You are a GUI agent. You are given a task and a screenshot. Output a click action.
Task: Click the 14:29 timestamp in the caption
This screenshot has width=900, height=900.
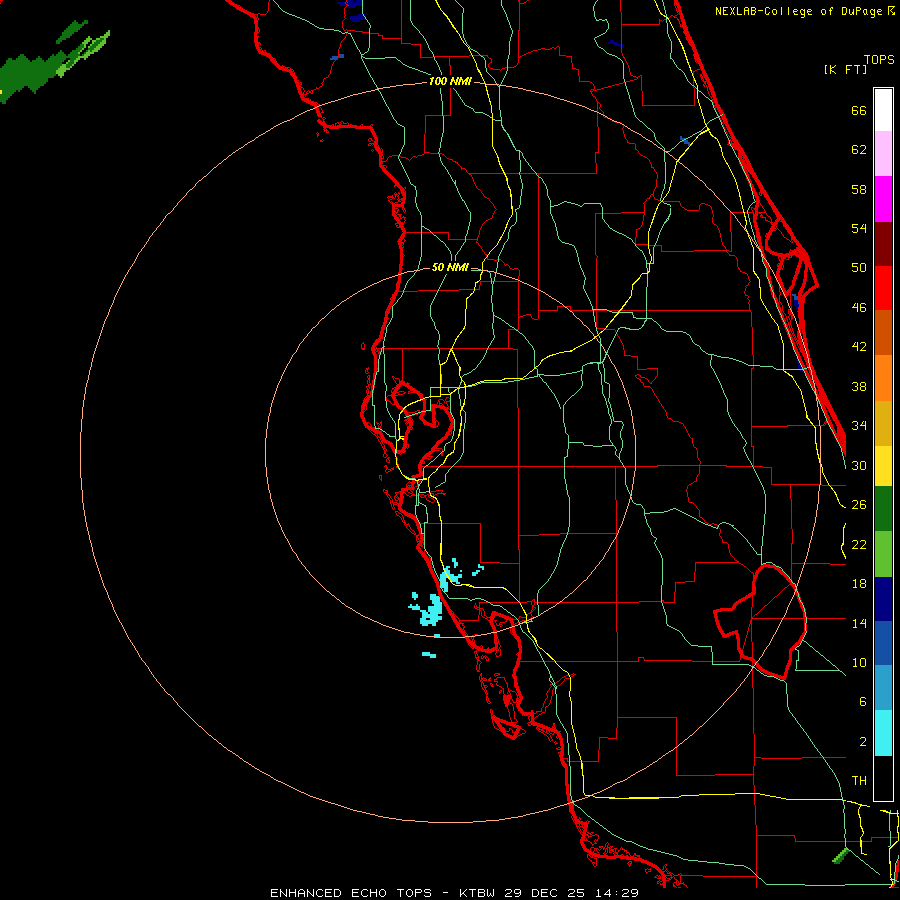pos(616,893)
